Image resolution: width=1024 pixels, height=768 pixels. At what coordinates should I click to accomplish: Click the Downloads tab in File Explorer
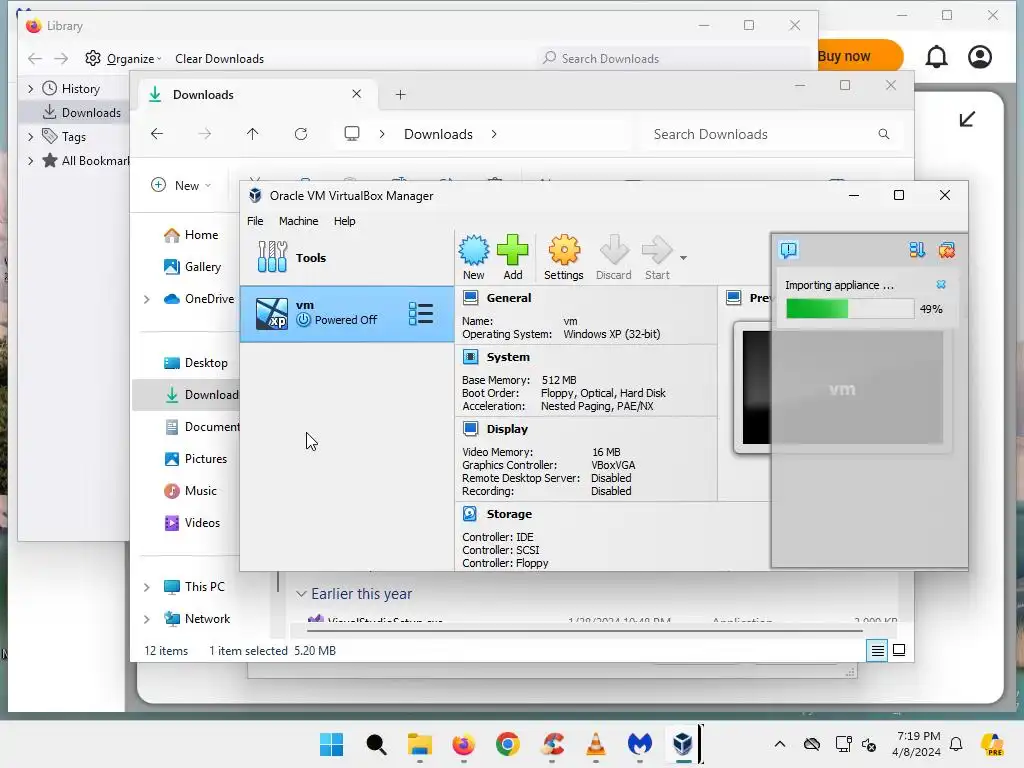tap(255, 95)
